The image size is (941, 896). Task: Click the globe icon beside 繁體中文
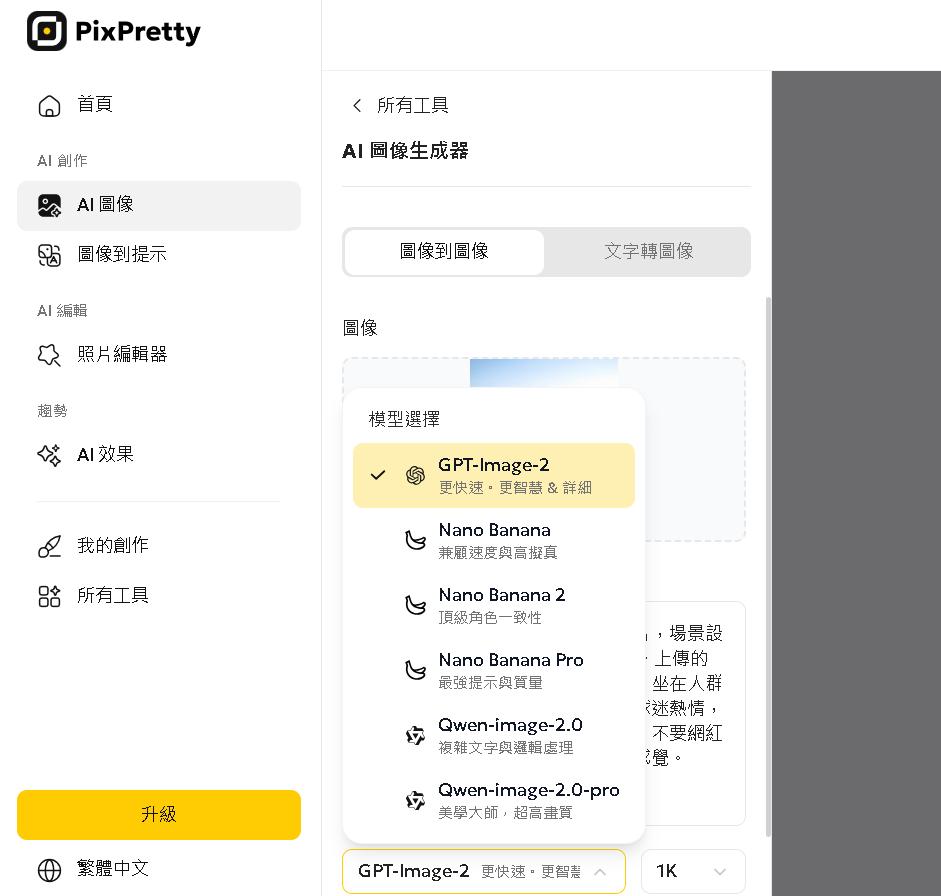pyautogui.click(x=49, y=870)
